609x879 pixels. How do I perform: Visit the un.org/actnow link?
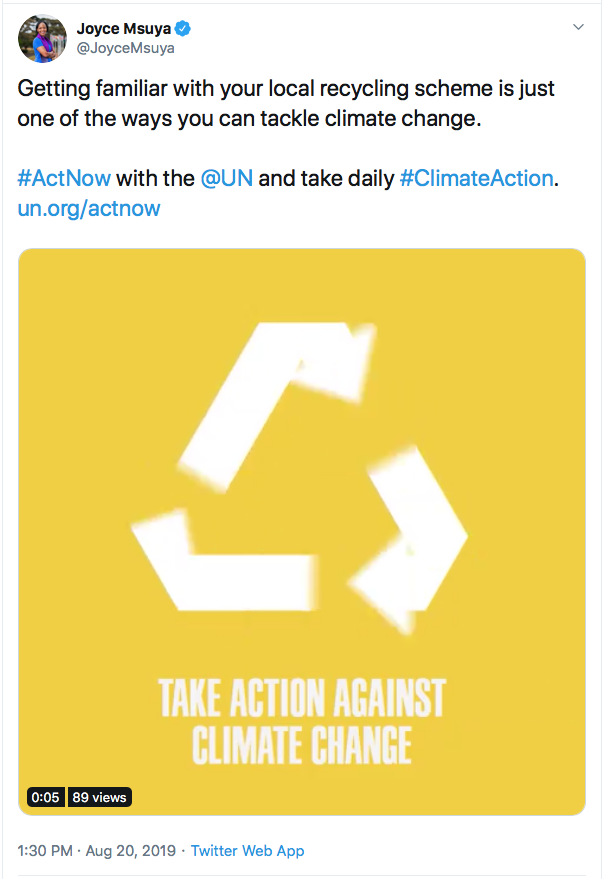click(x=88, y=209)
